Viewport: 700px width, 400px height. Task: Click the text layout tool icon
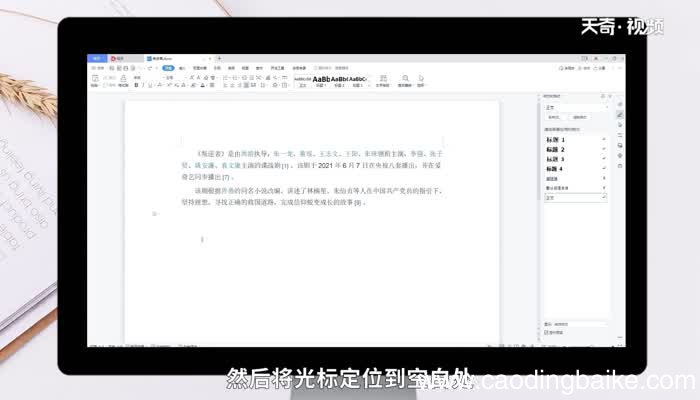pyautogui.click(x=383, y=78)
